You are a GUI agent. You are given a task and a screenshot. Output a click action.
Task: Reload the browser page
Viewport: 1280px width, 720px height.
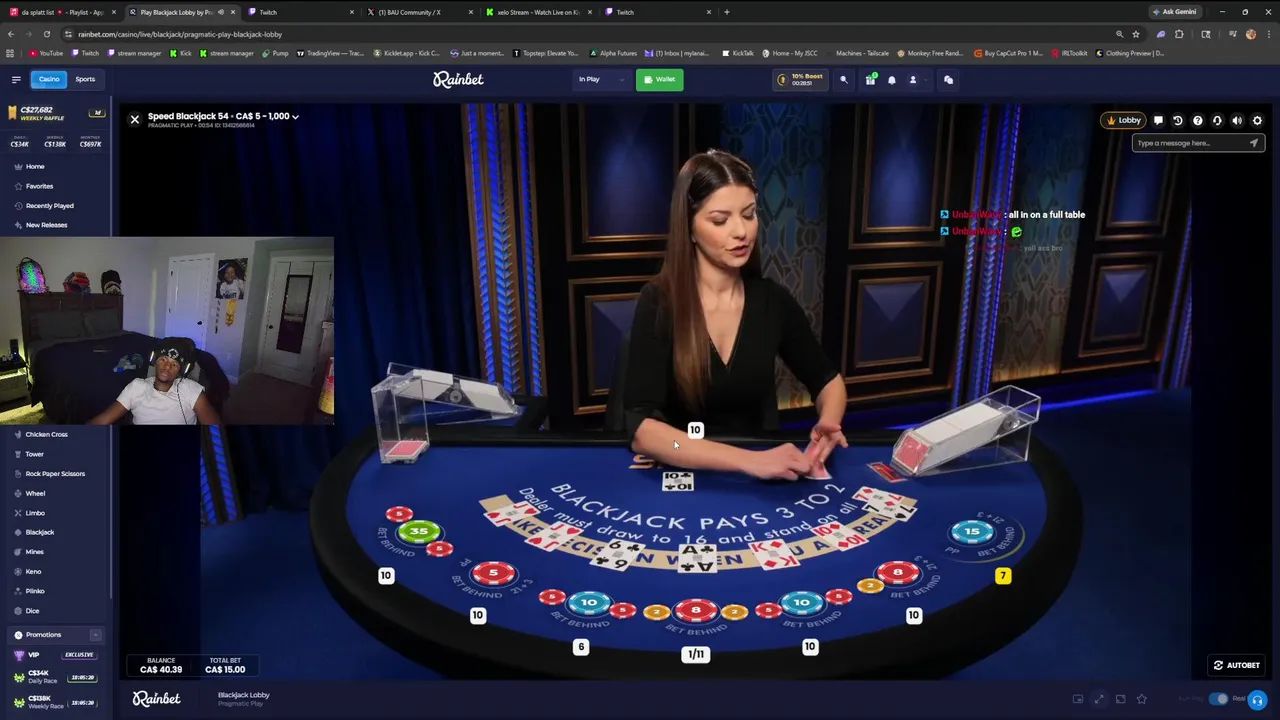tap(46, 34)
